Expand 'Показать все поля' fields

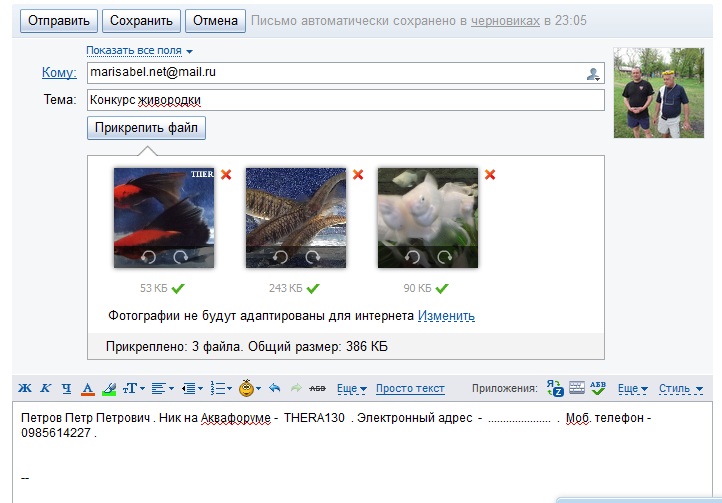(x=139, y=50)
